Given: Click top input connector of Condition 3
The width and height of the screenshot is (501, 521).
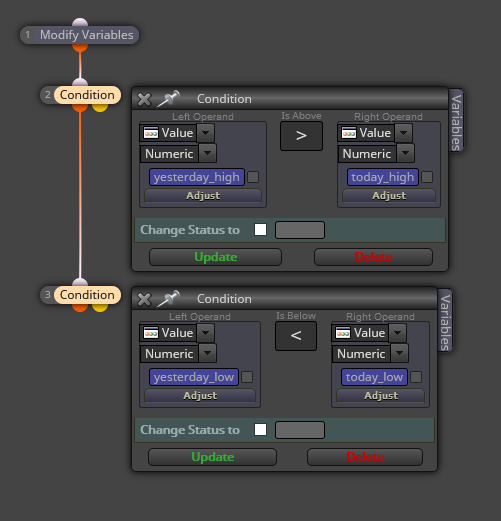Looking at the screenshot, I should coord(80,282).
